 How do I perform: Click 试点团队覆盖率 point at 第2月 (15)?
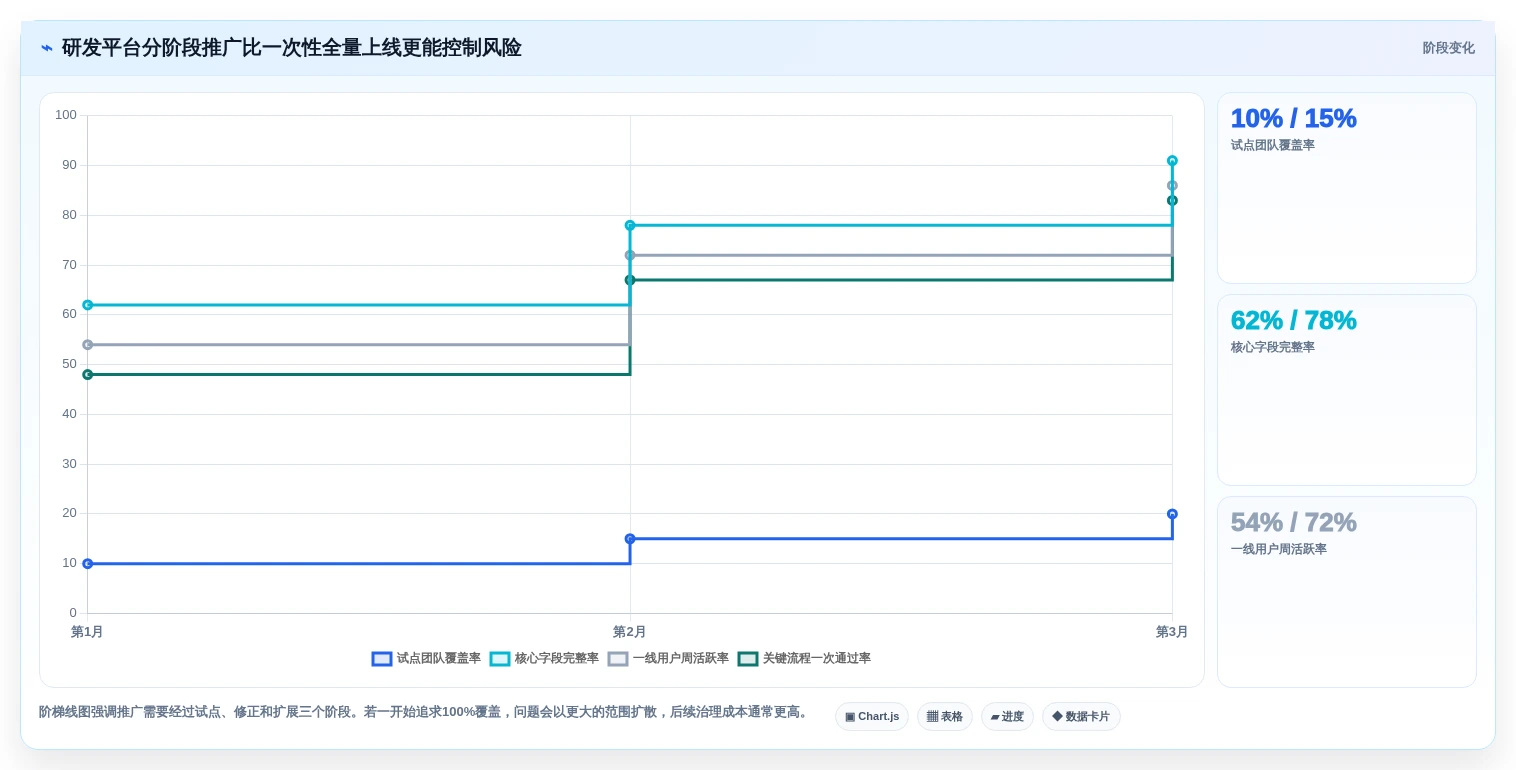630,539
